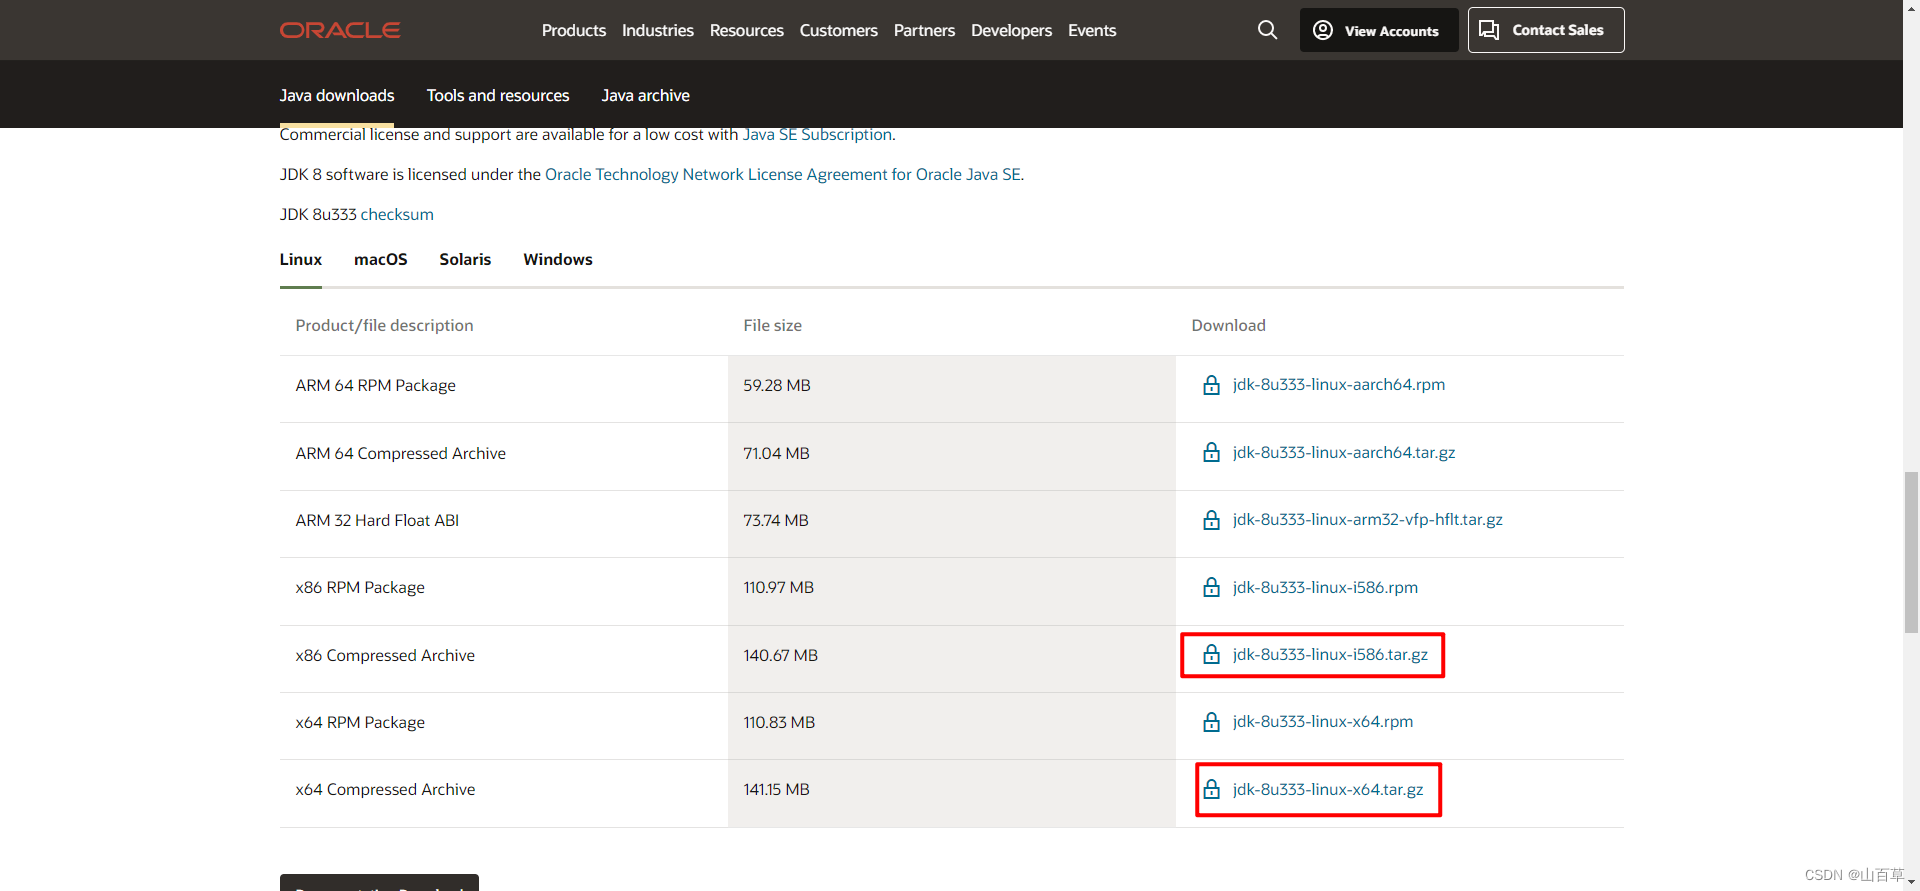Screen dimensions: 1920x891
Task: Open the JDK 8u333 checksum link
Action: [397, 214]
